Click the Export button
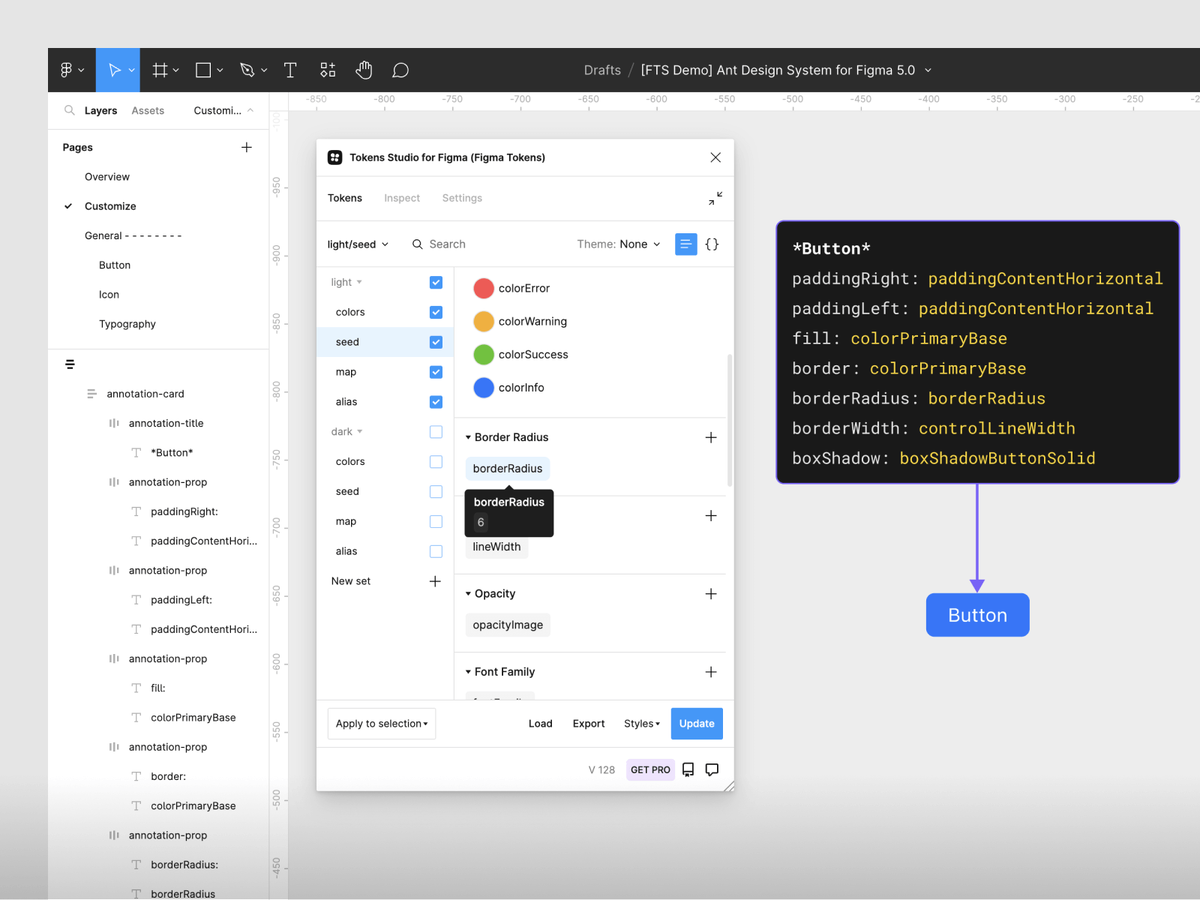The height and width of the screenshot is (900, 1200). coord(588,724)
